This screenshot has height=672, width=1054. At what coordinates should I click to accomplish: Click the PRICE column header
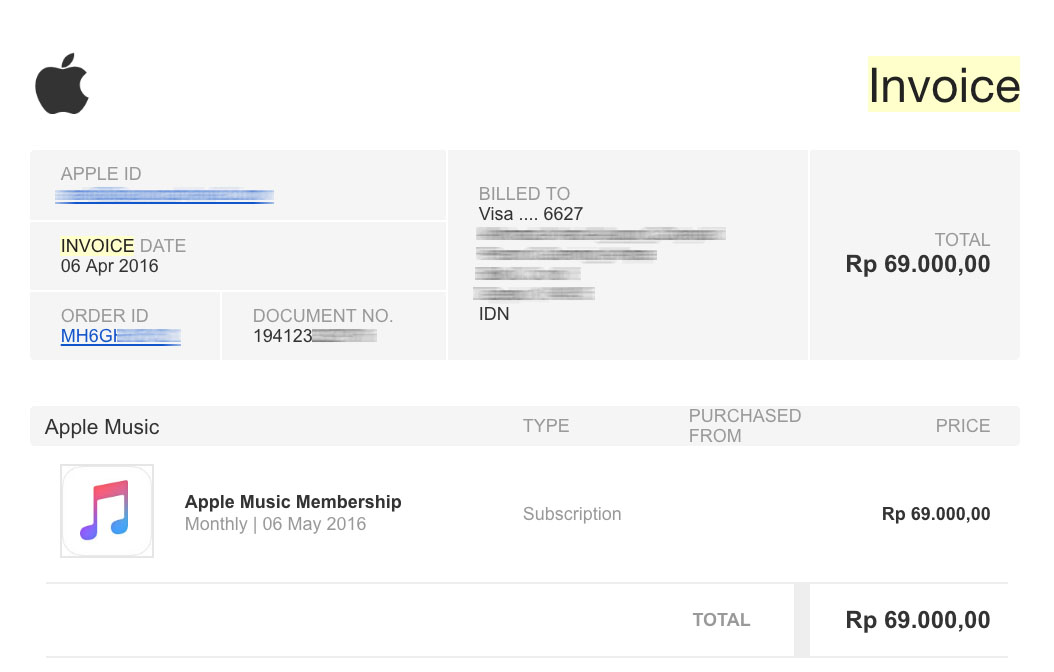[962, 426]
